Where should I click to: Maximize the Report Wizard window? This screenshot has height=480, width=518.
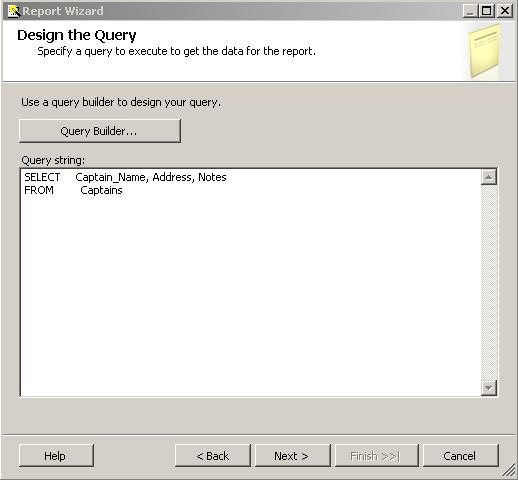(x=486, y=11)
